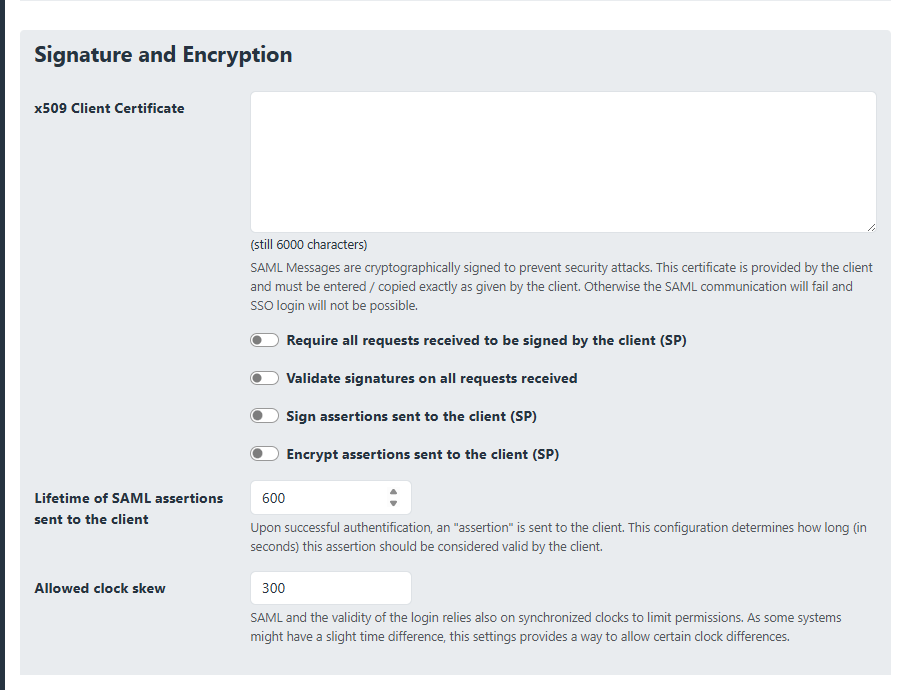Toggle the Validate signatures on all requests switch
This screenshot has width=903, height=690.
264,378
